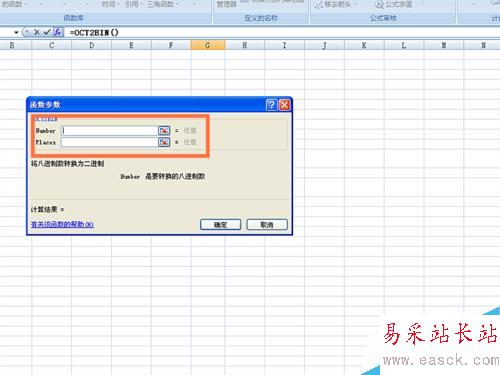Click the 计算结果 label in dialog

(44, 210)
